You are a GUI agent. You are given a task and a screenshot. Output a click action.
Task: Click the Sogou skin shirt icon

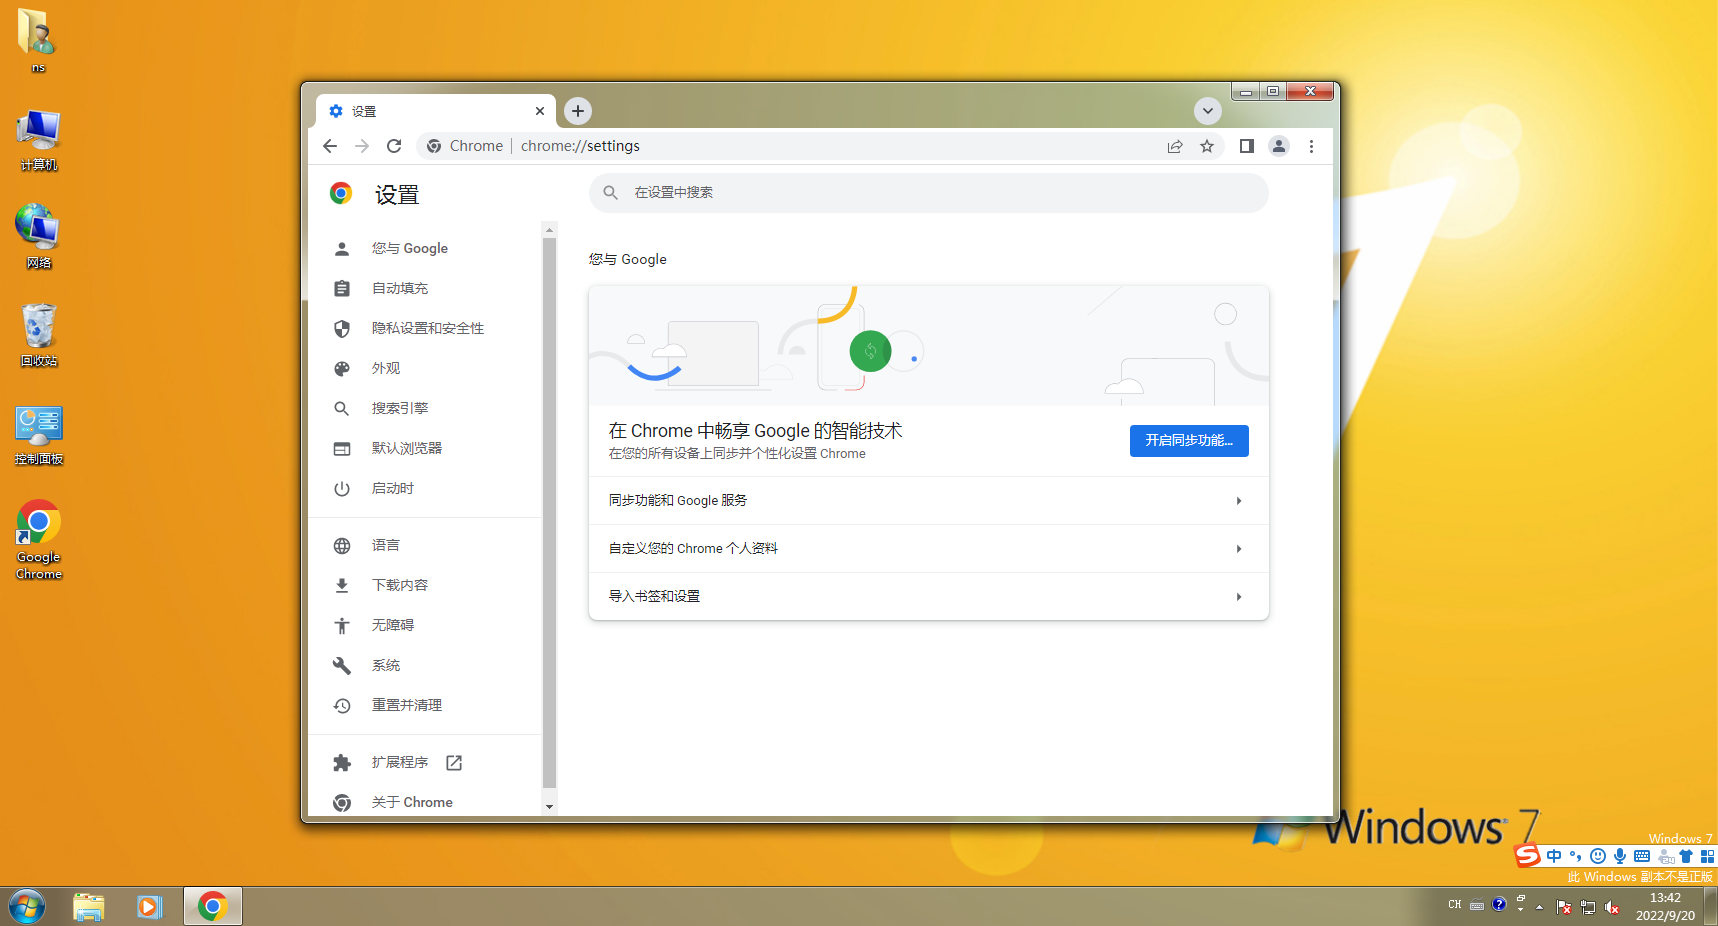point(1686,856)
